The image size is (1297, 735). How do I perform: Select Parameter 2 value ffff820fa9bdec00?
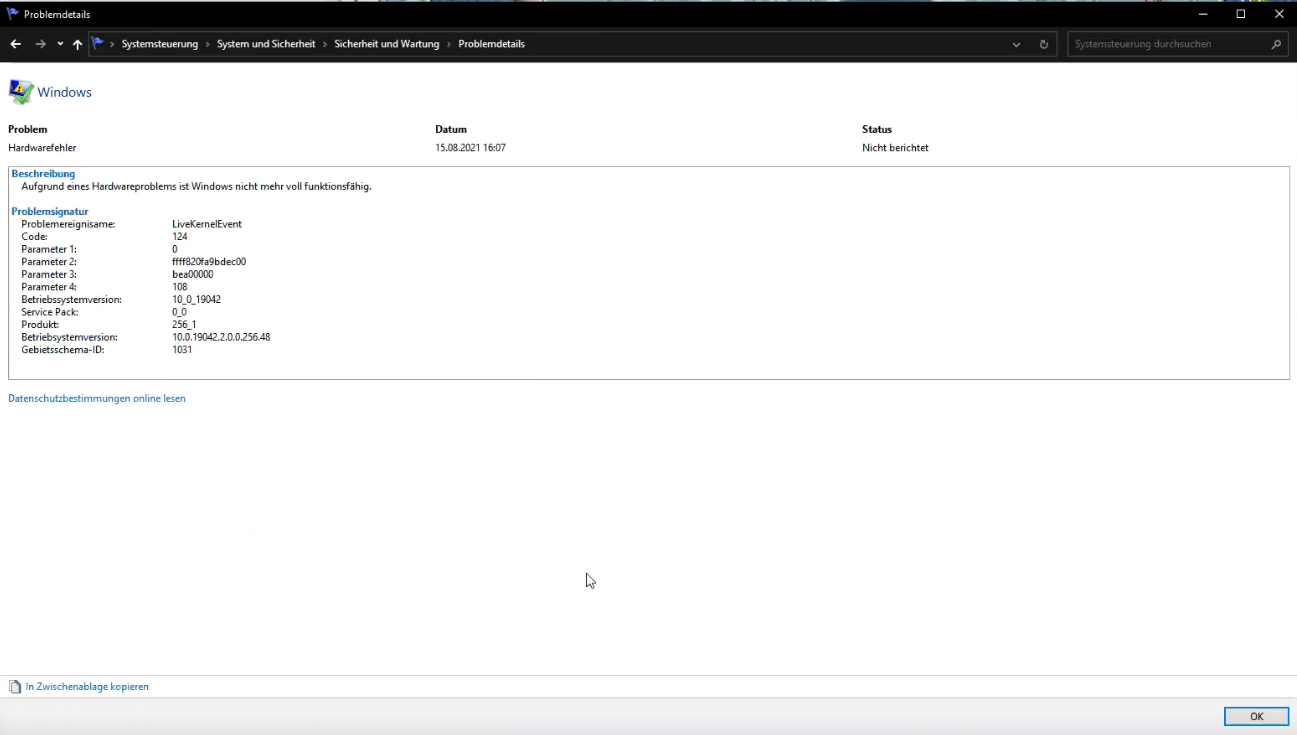209,262
